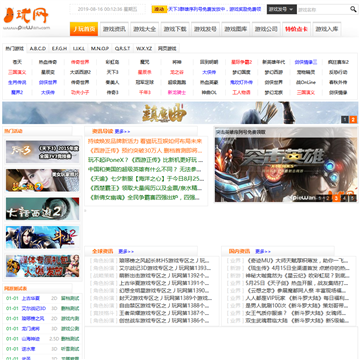Viewport: 360px width, 360px height.
Task: Open the 大话西游2 game link in the list
Action: tap(80, 72)
